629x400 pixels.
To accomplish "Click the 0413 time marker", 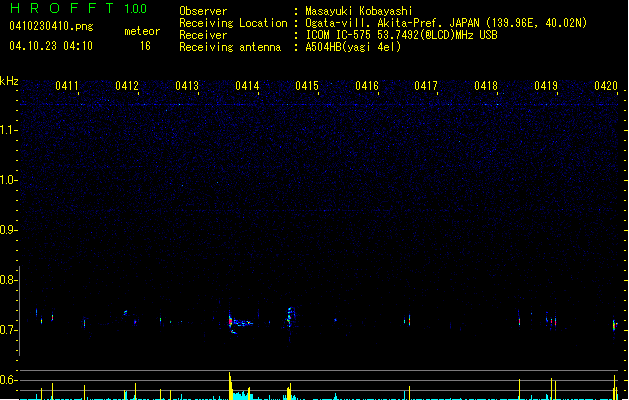I will 187,86.
